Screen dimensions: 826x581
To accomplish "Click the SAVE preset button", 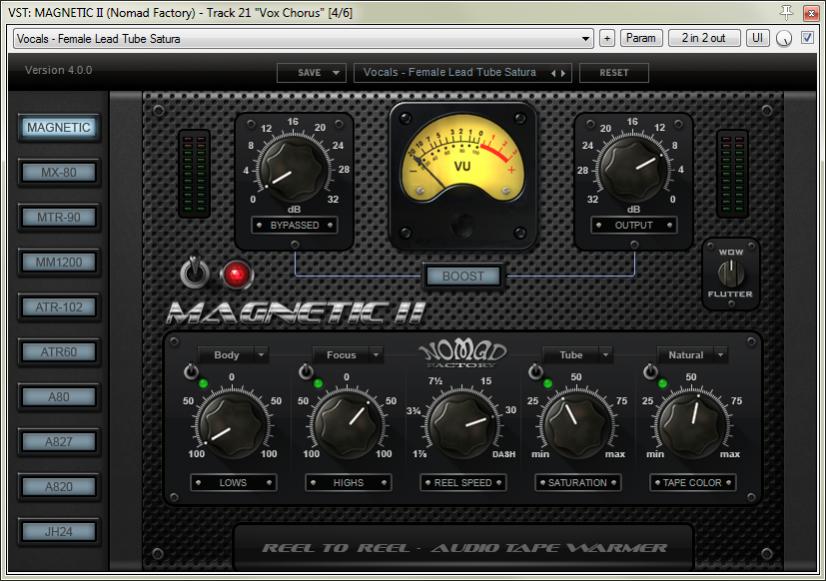I will click(309, 73).
